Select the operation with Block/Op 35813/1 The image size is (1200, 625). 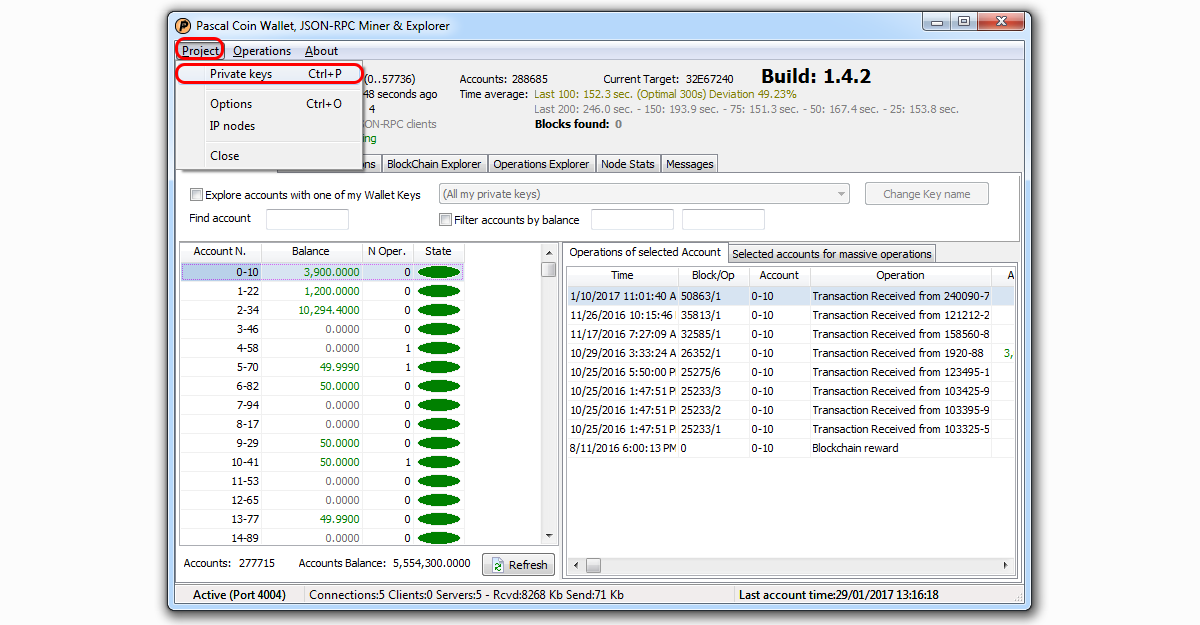[x=791, y=315]
